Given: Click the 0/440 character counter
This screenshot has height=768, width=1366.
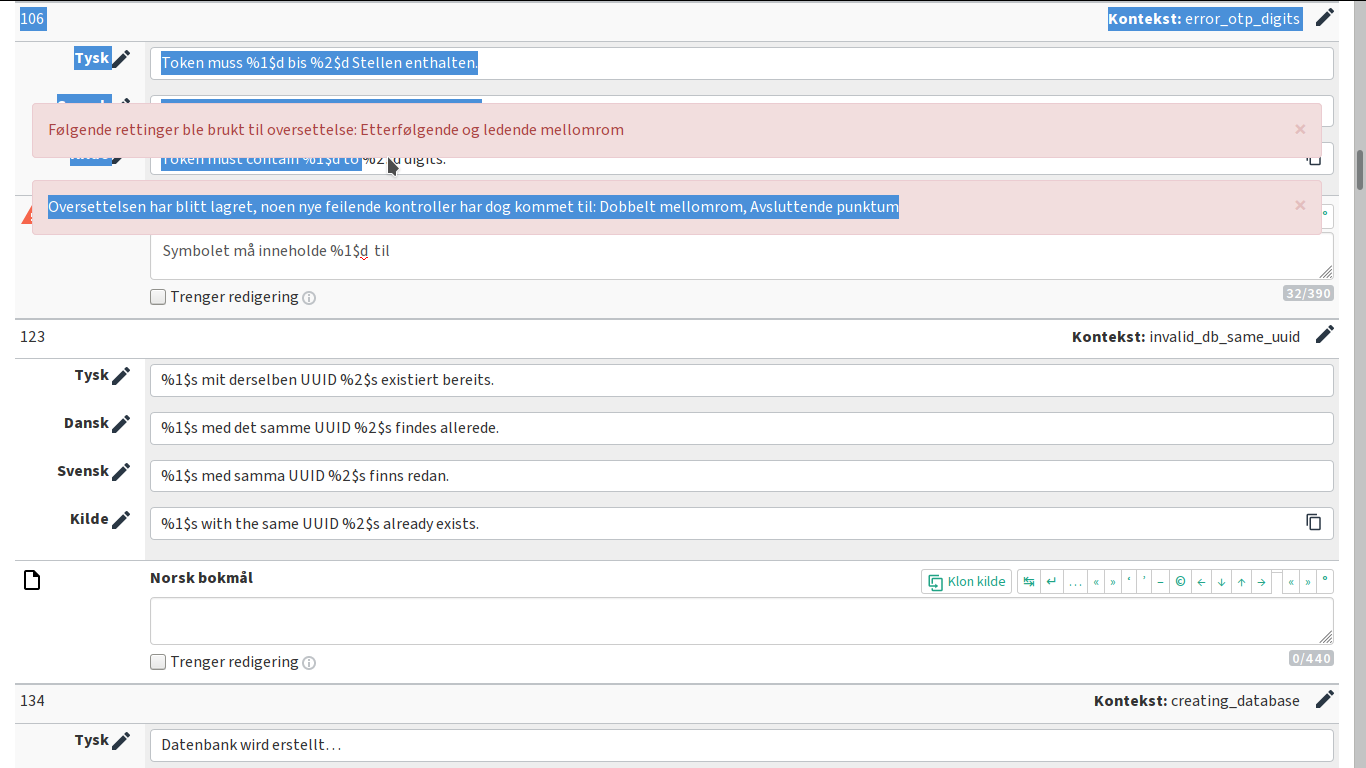Looking at the screenshot, I should 1311,658.
